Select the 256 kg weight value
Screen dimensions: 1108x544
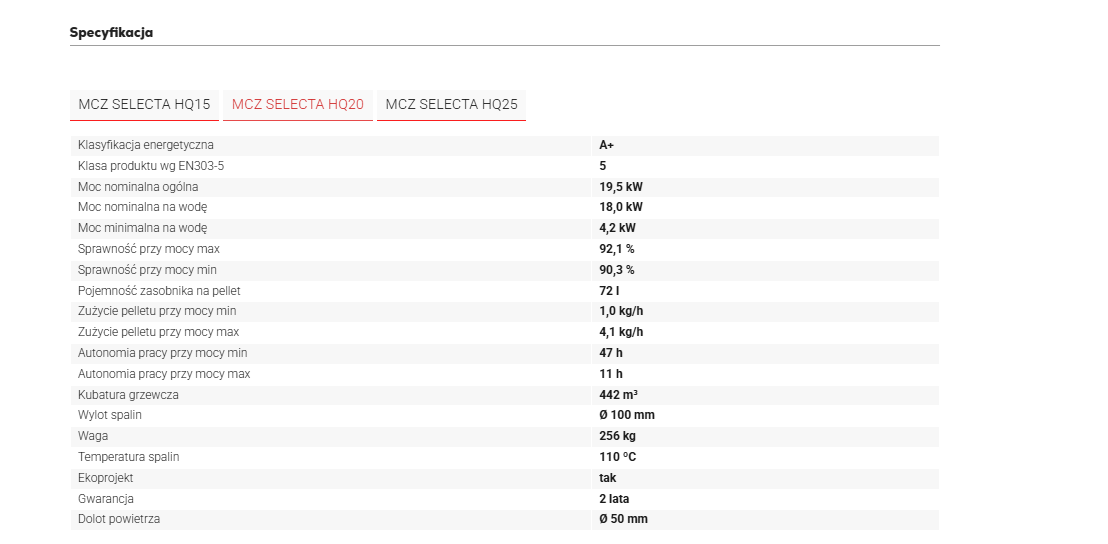click(617, 436)
